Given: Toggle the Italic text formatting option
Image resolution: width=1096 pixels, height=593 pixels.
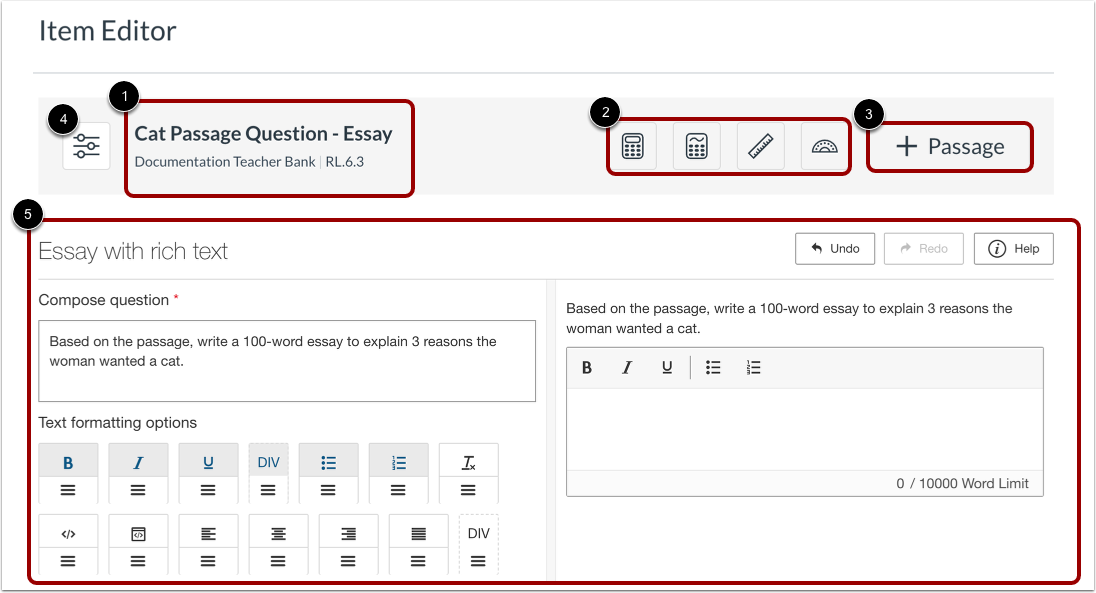Looking at the screenshot, I should [138, 461].
